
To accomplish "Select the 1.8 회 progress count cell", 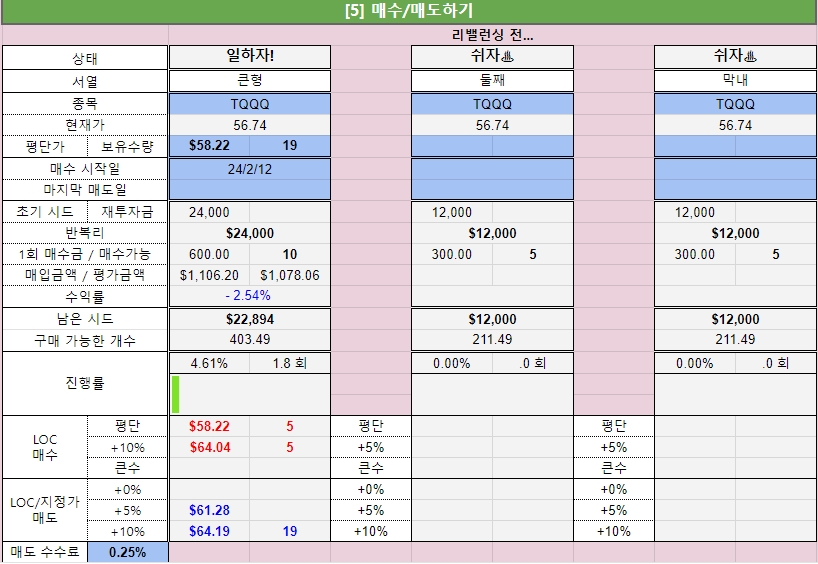I will coord(290,363).
